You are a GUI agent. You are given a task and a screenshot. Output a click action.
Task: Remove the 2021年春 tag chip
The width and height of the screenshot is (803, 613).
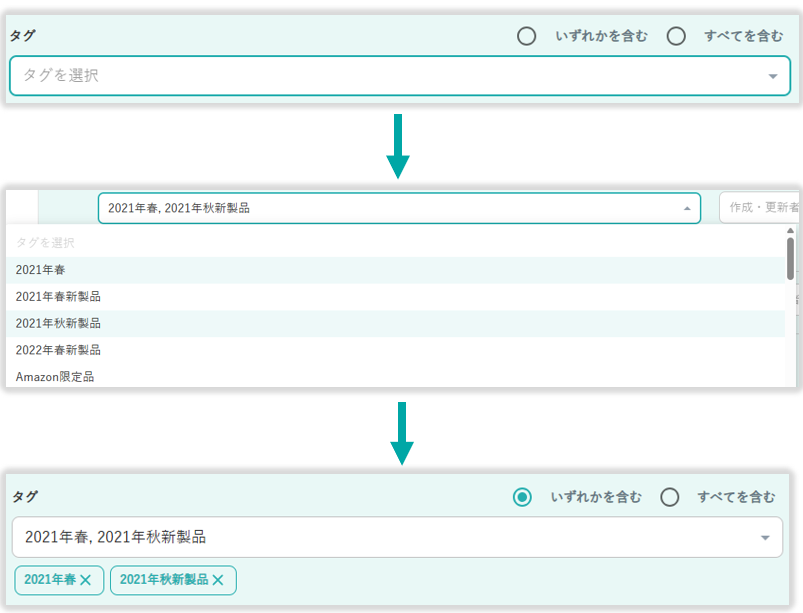(x=85, y=580)
